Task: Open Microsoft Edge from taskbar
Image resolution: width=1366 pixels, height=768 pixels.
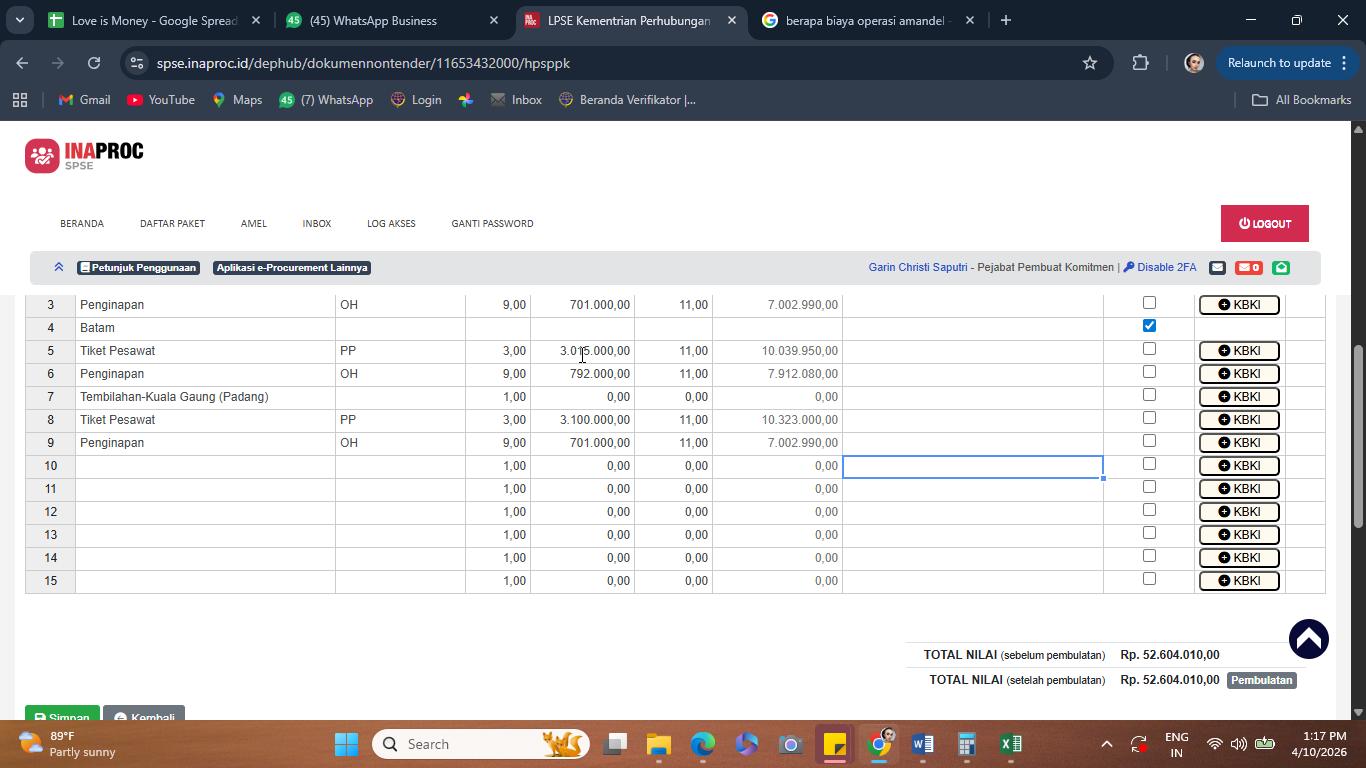Action: [703, 744]
